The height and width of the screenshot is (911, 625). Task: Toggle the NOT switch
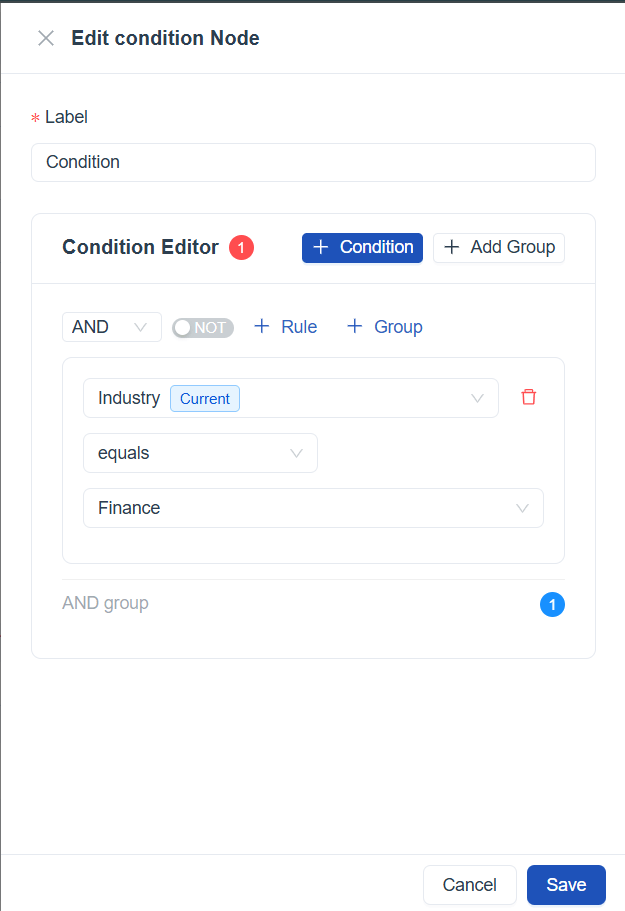pos(202,327)
